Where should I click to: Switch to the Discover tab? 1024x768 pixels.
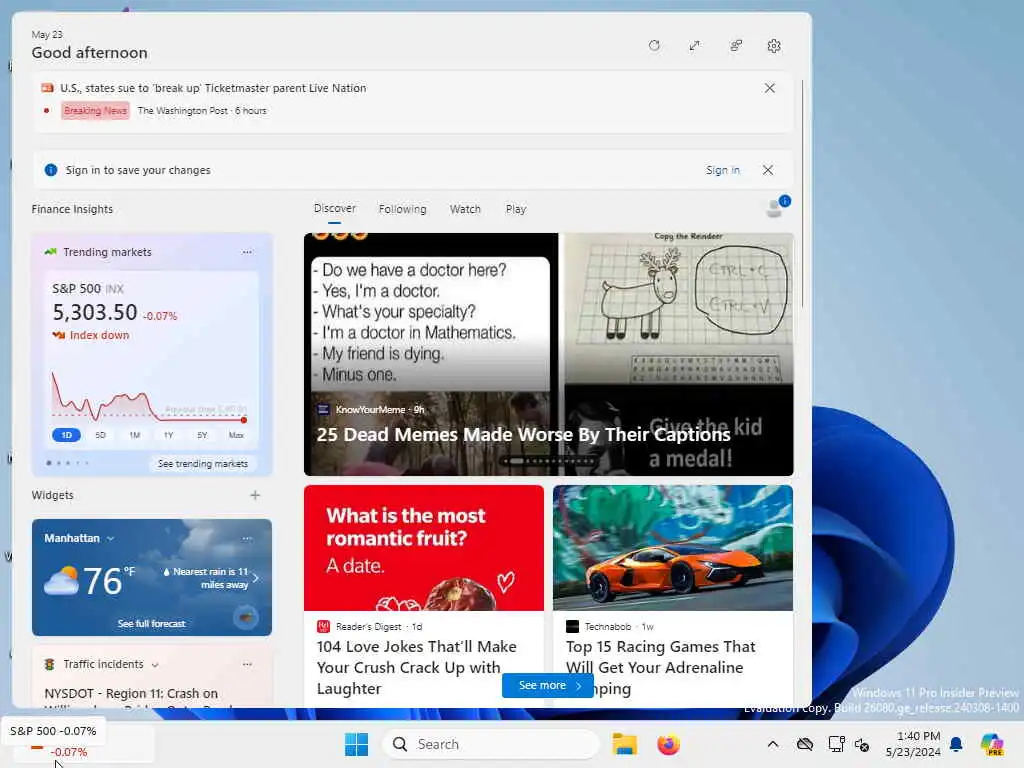pos(334,208)
